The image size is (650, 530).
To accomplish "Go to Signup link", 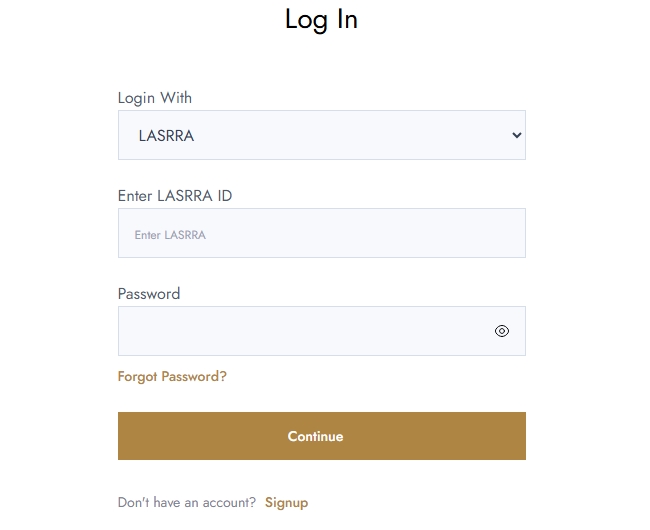I will click(x=286, y=502).
